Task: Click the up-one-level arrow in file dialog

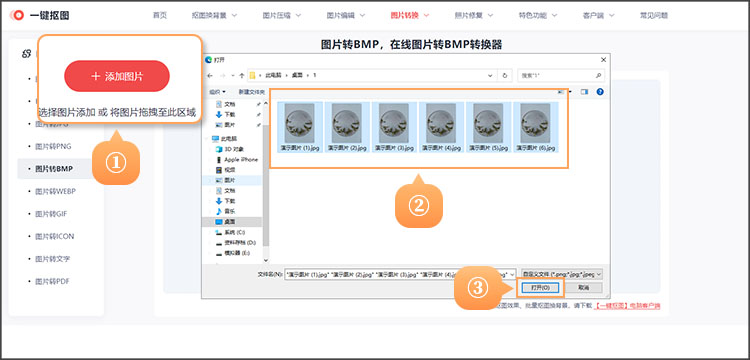Action: 241,76
